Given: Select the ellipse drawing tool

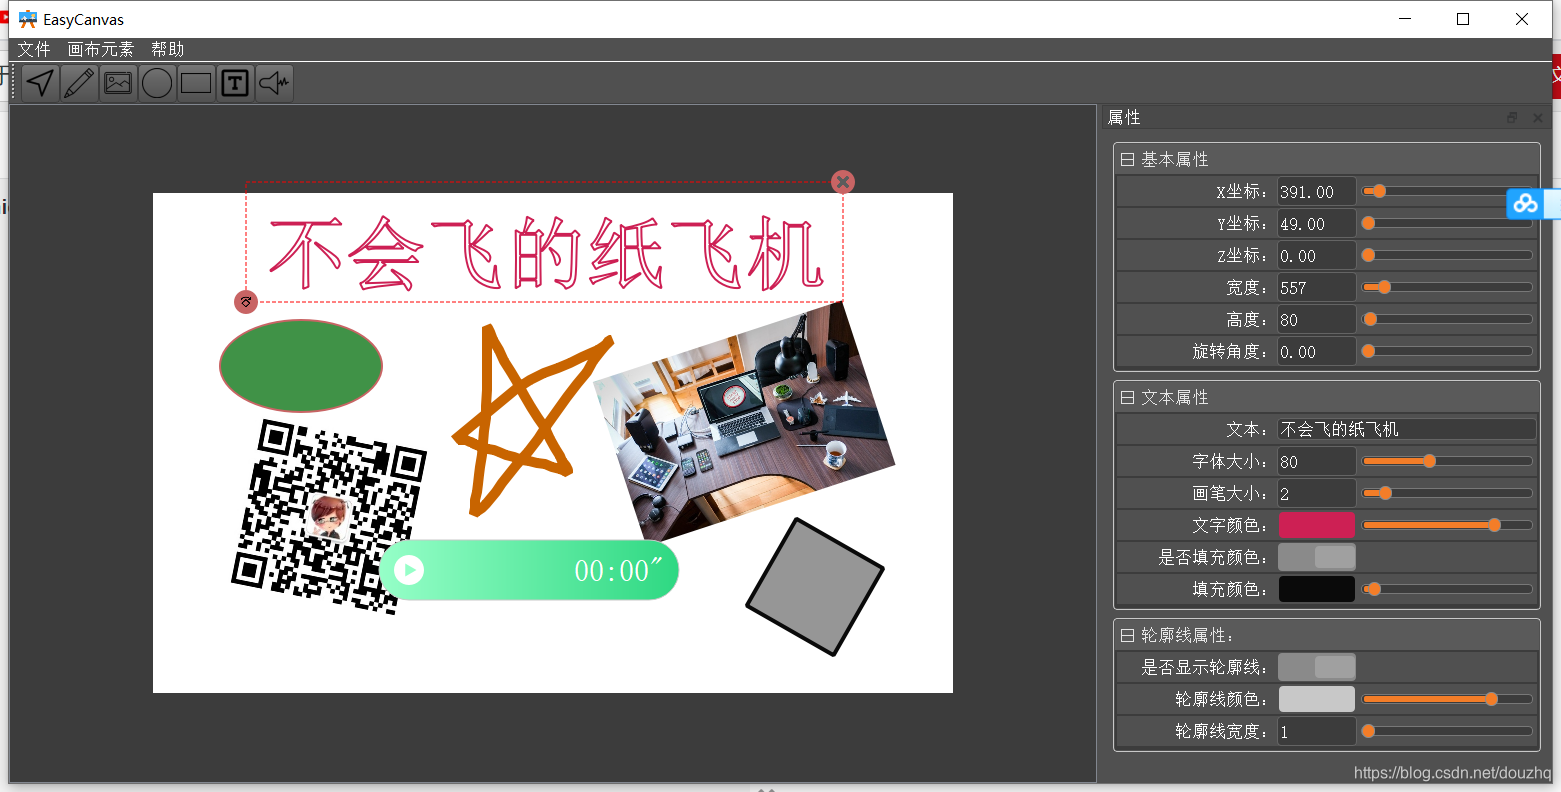Looking at the screenshot, I should (156, 83).
